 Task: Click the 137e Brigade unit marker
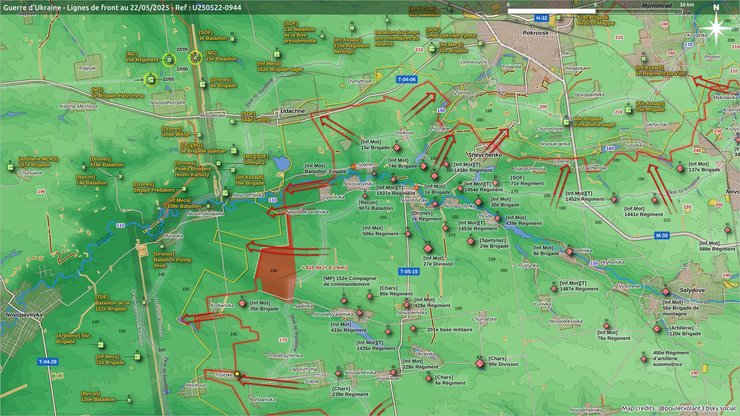680,166
